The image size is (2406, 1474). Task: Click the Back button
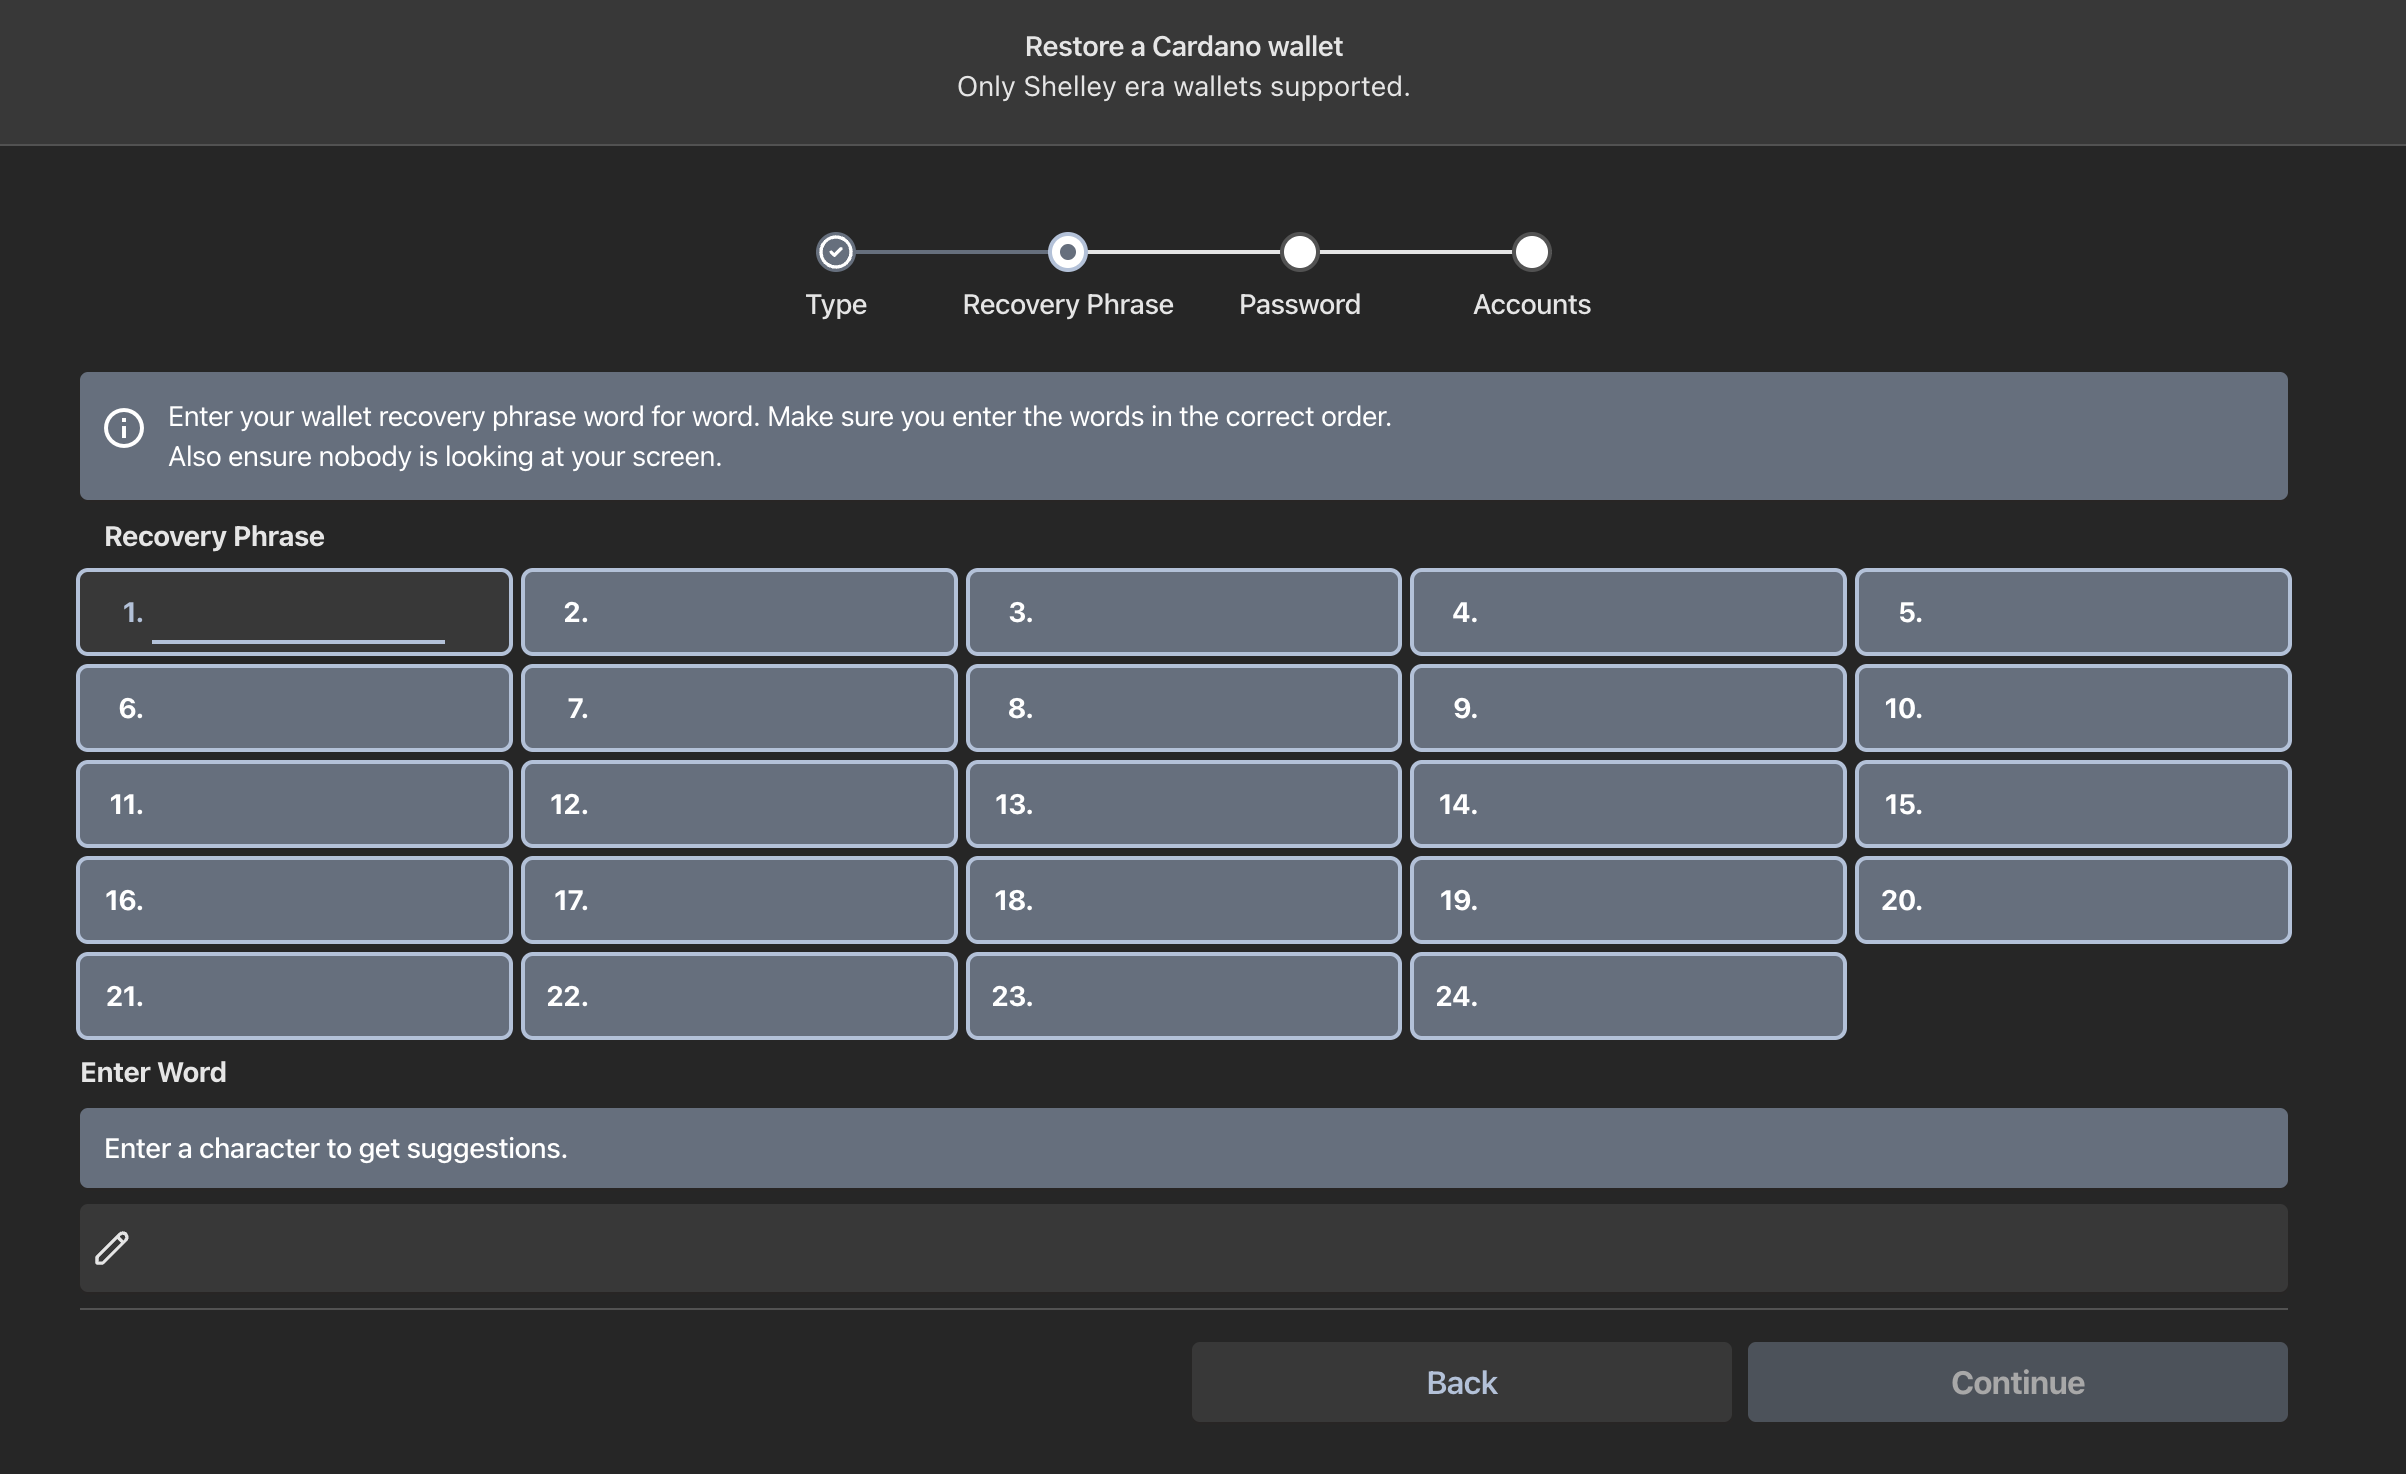pos(1461,1382)
